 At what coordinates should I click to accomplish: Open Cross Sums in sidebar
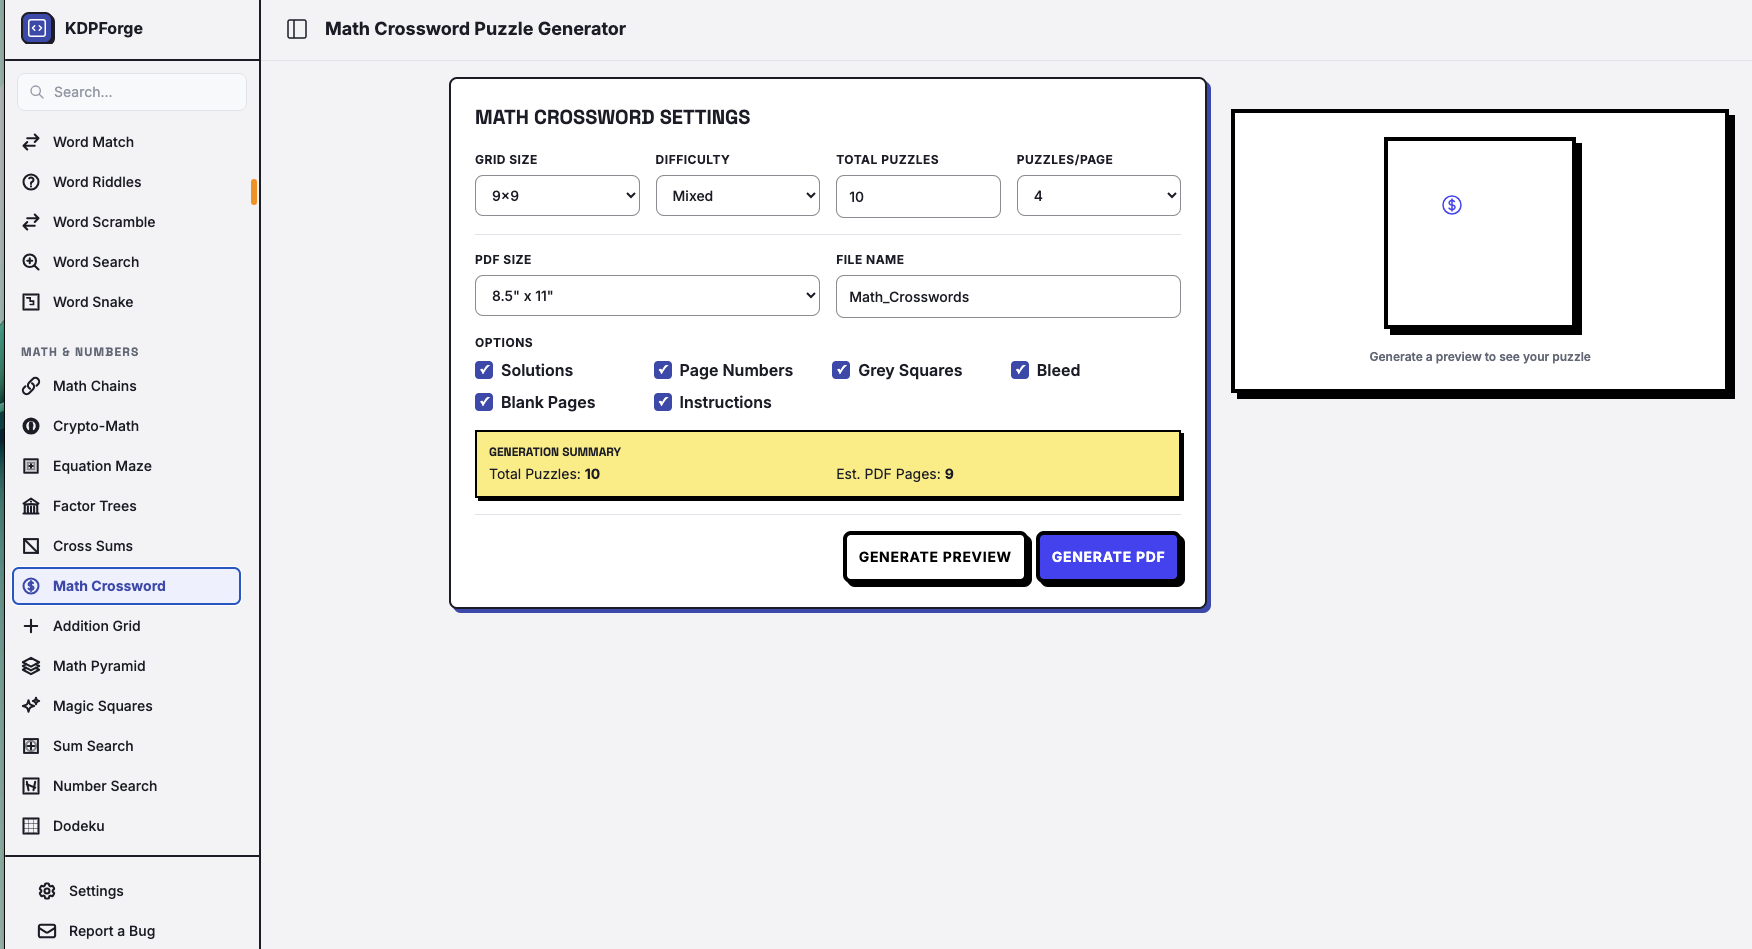[x=126, y=546]
